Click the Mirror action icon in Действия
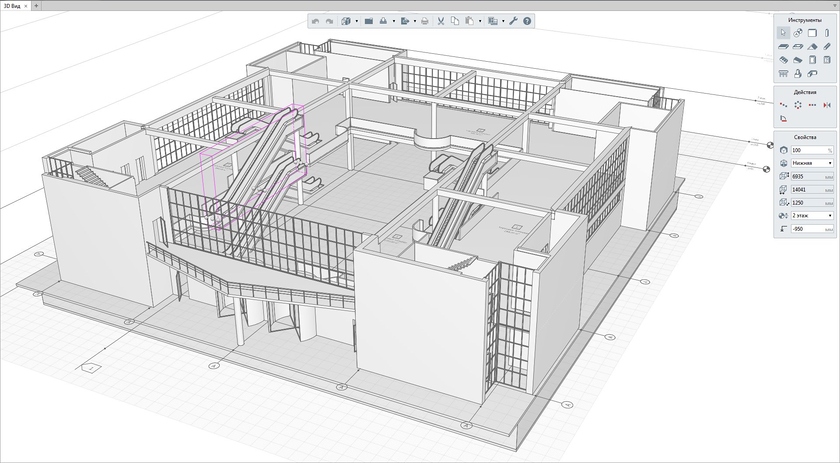 (x=827, y=104)
